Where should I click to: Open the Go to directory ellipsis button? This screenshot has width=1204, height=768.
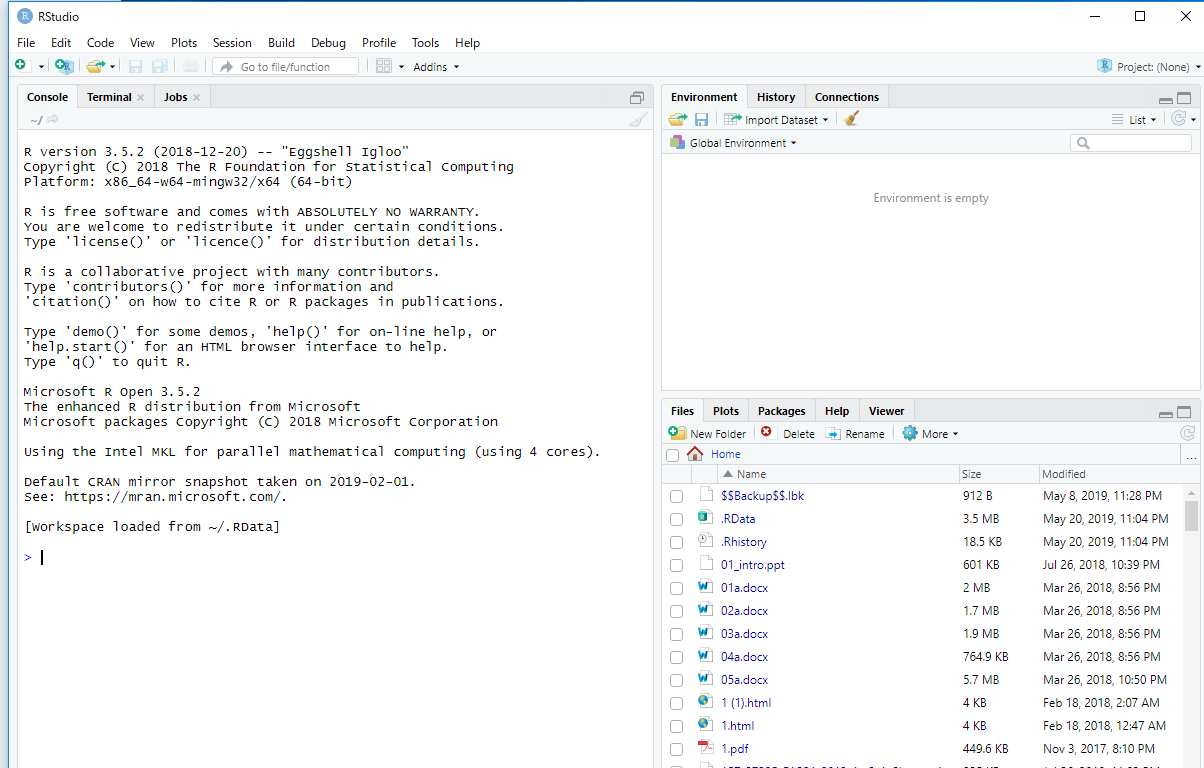pos(1190,455)
